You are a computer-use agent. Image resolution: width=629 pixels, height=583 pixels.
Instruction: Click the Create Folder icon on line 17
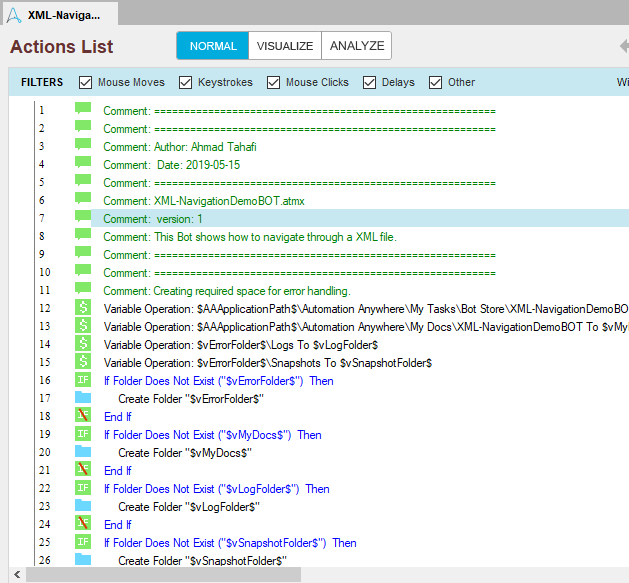coord(83,398)
